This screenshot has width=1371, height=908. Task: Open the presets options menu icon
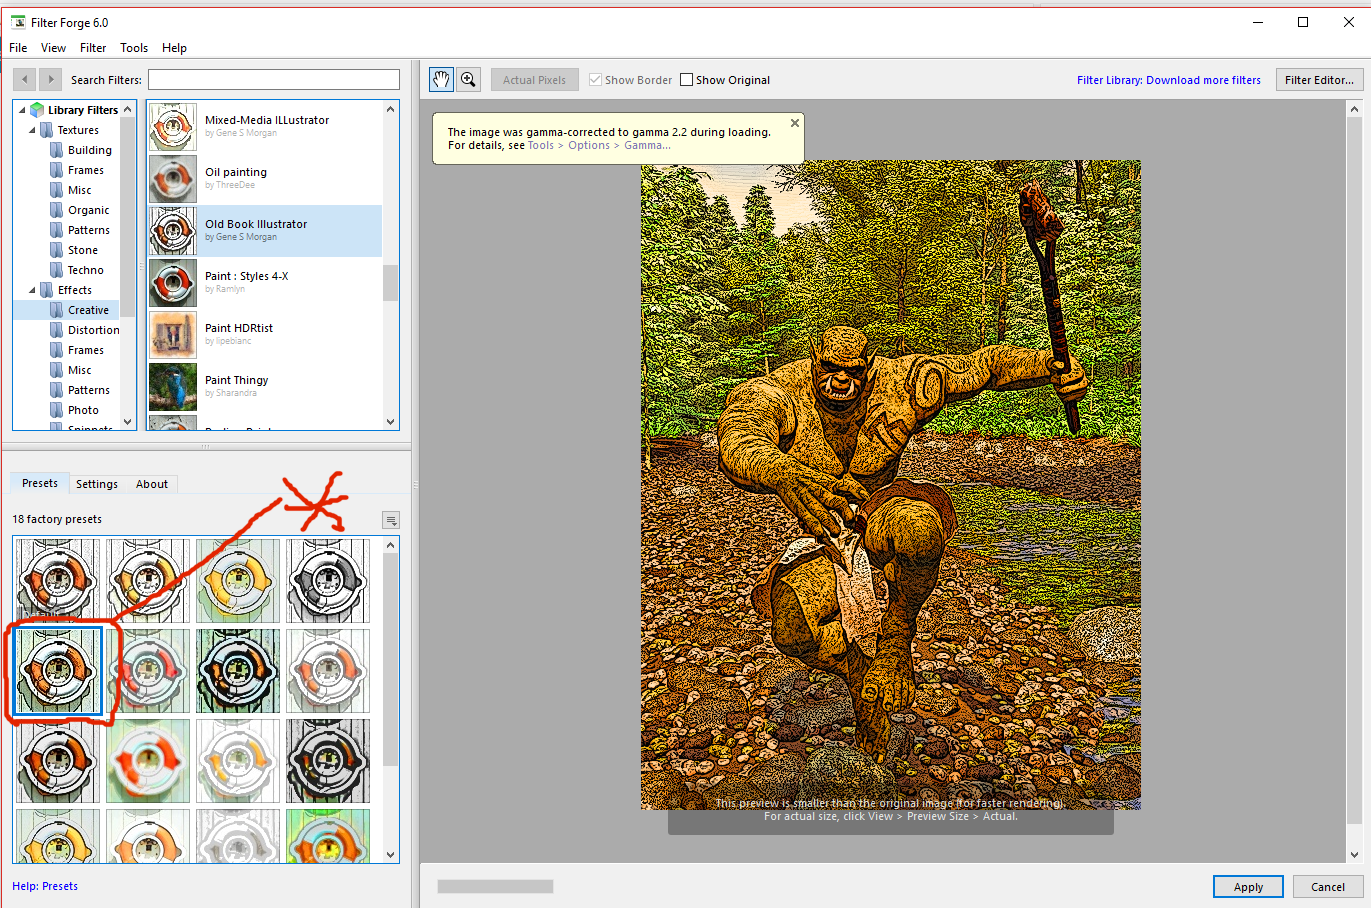pos(391,520)
